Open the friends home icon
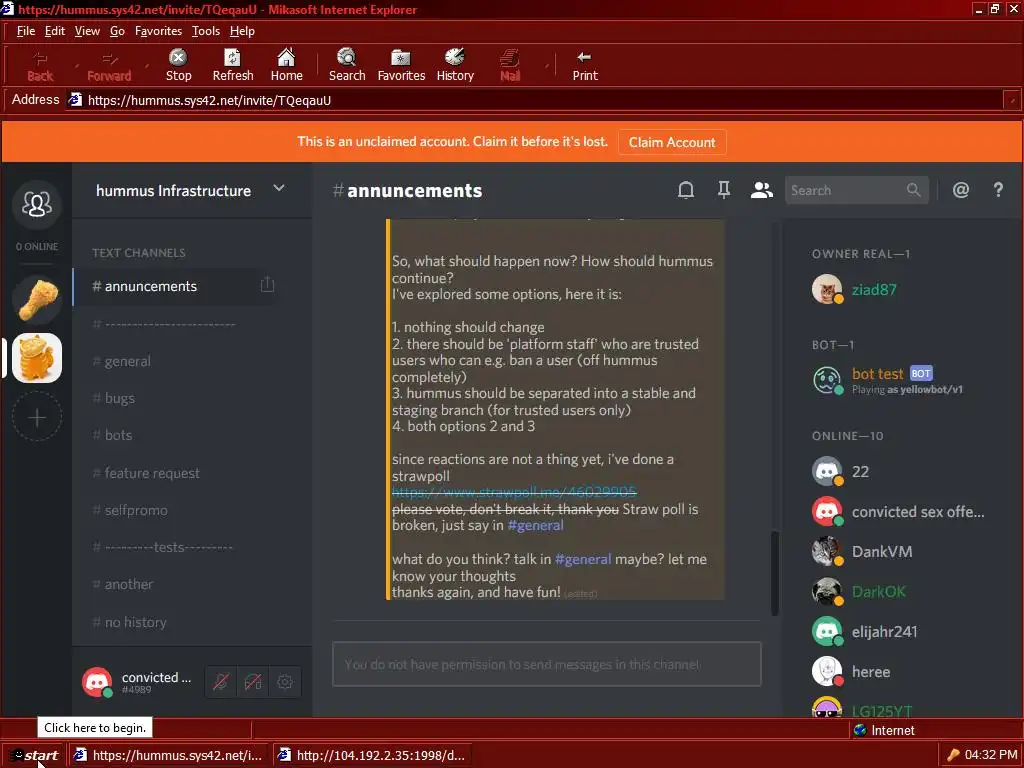1024x768 pixels. [37, 204]
